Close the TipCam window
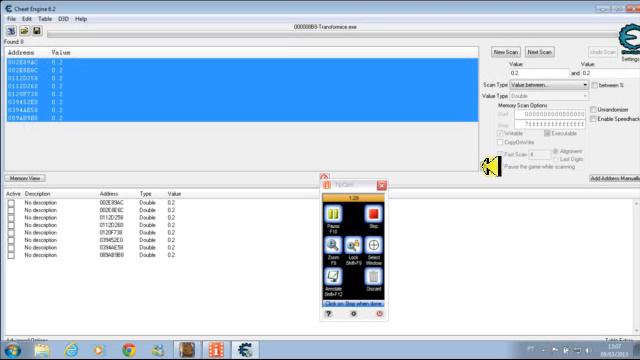This screenshot has width=640, height=360. pos(382,186)
